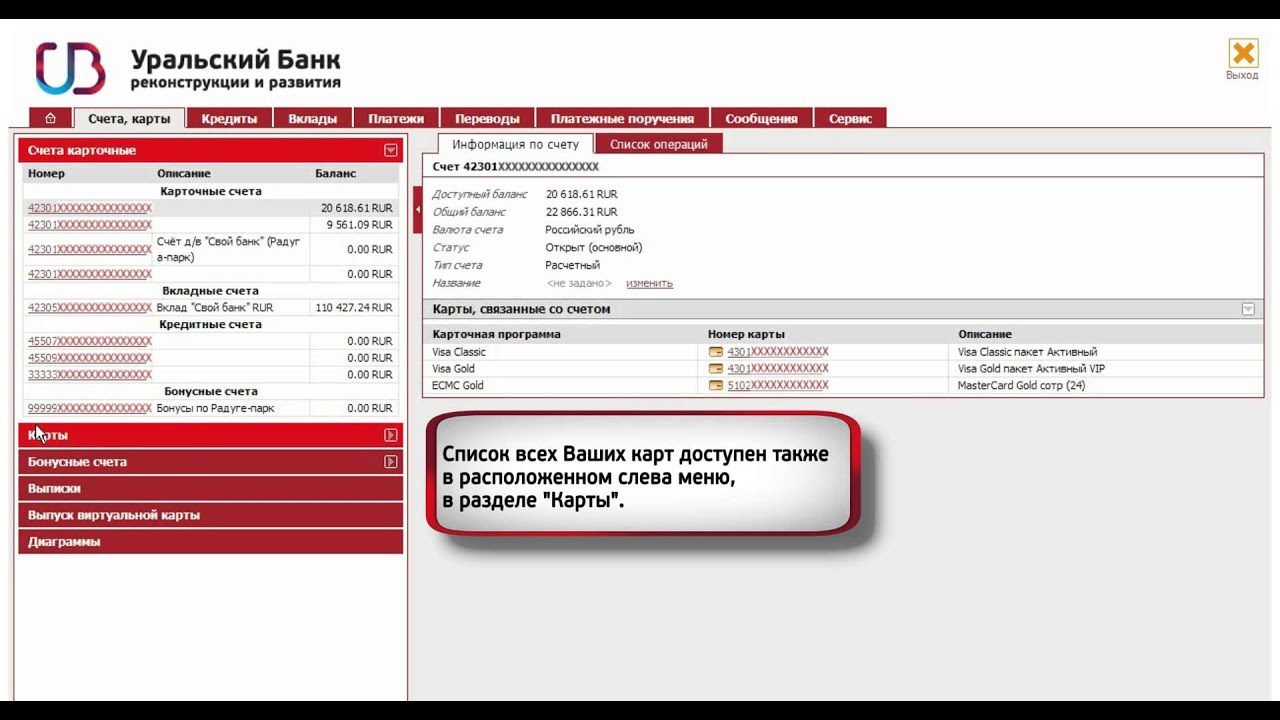Open the Сервис tab

click(850, 118)
